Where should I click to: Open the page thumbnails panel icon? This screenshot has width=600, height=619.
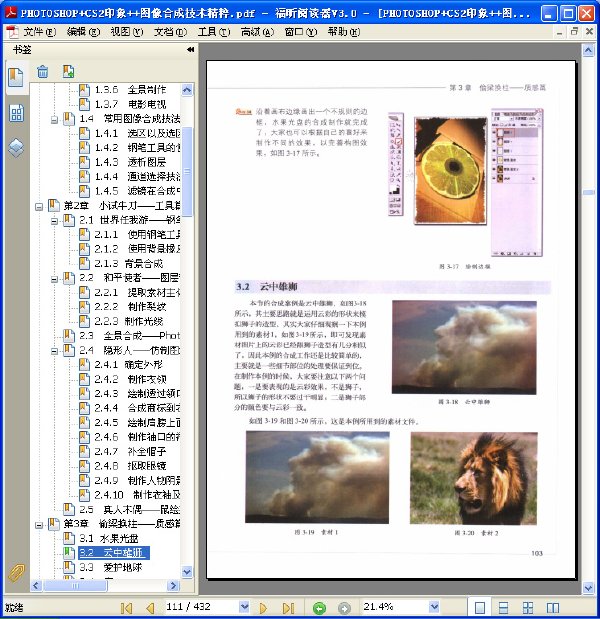pyautogui.click(x=16, y=113)
